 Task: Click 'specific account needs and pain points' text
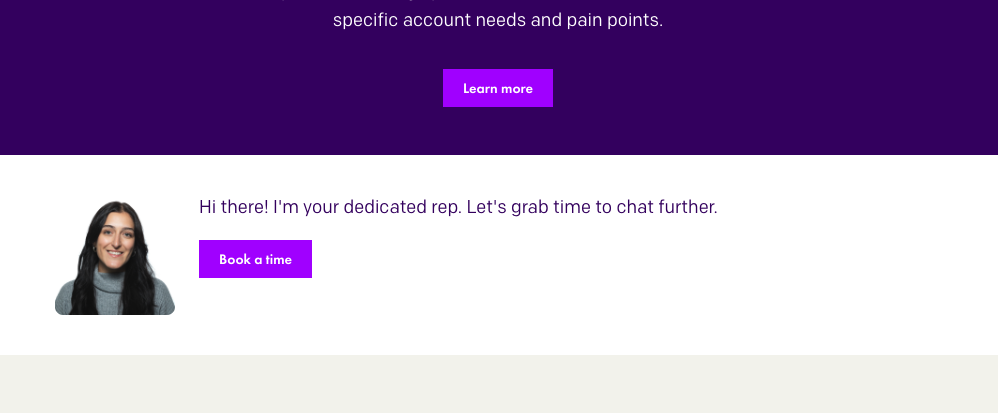498,20
